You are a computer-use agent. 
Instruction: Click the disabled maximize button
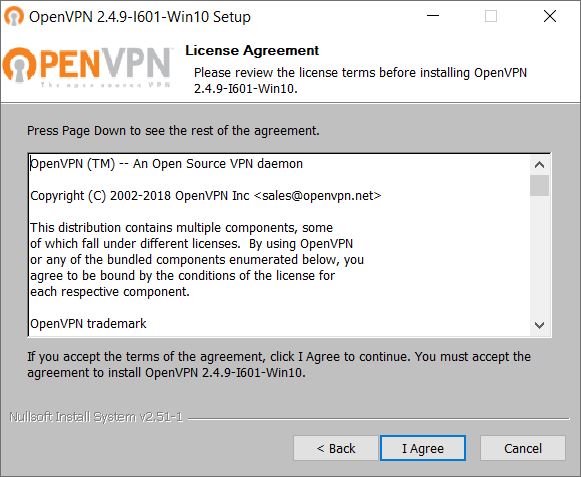pos(491,16)
